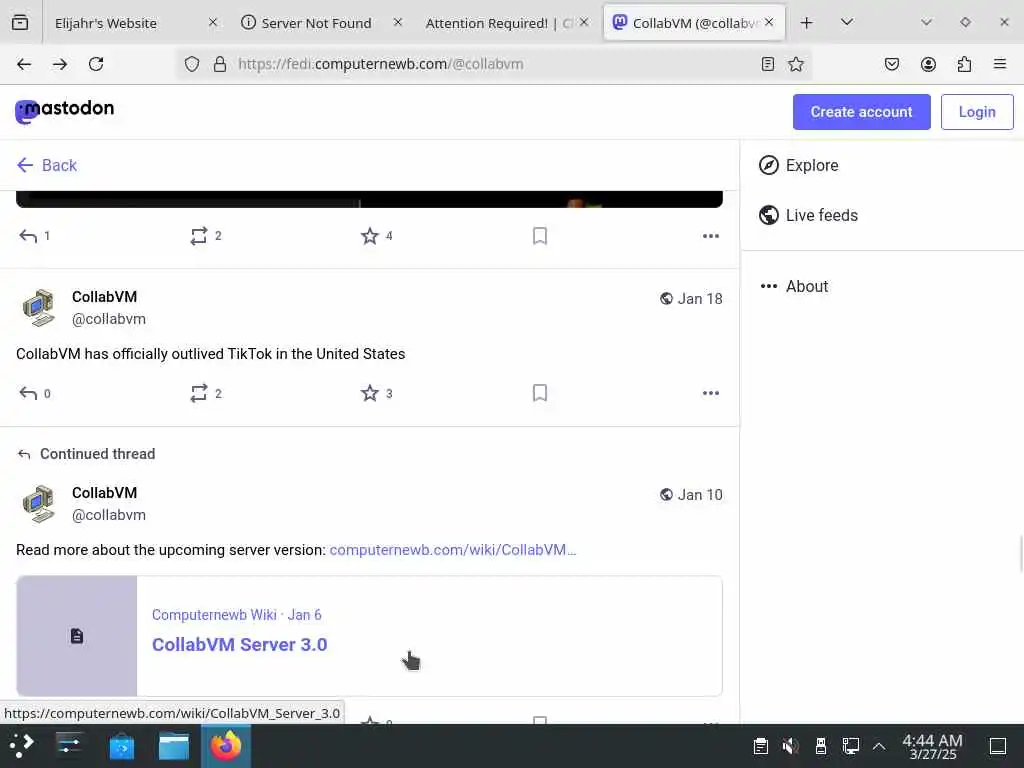Reload the page with the refresh icon
1024x768 pixels.
pyautogui.click(x=96, y=64)
